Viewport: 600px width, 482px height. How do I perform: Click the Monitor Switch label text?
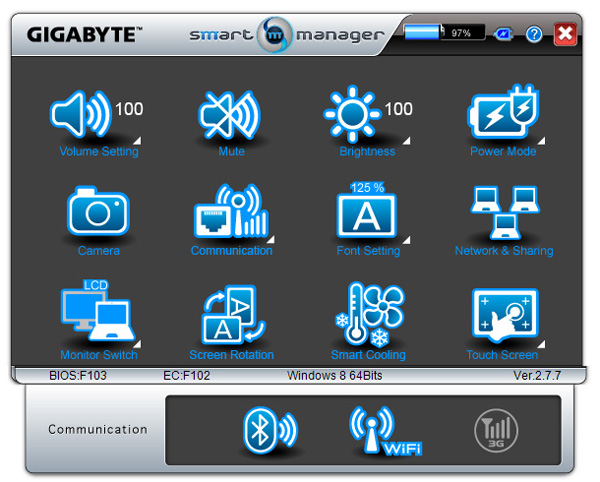pos(99,355)
